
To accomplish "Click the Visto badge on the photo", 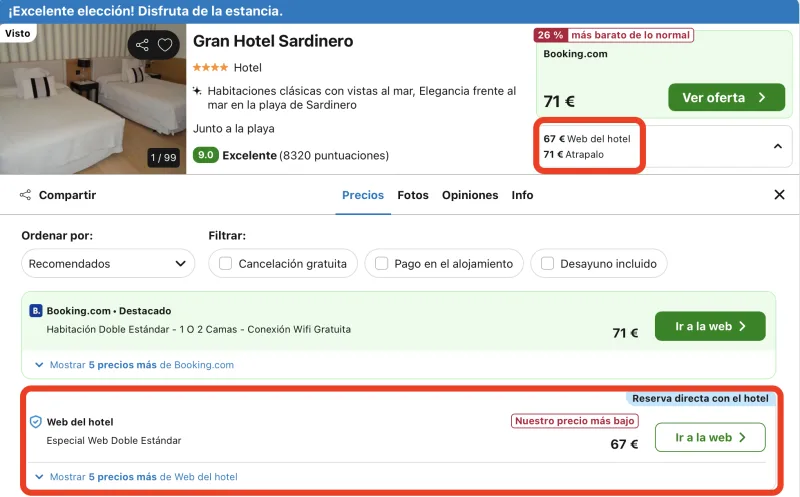I will 18,33.
